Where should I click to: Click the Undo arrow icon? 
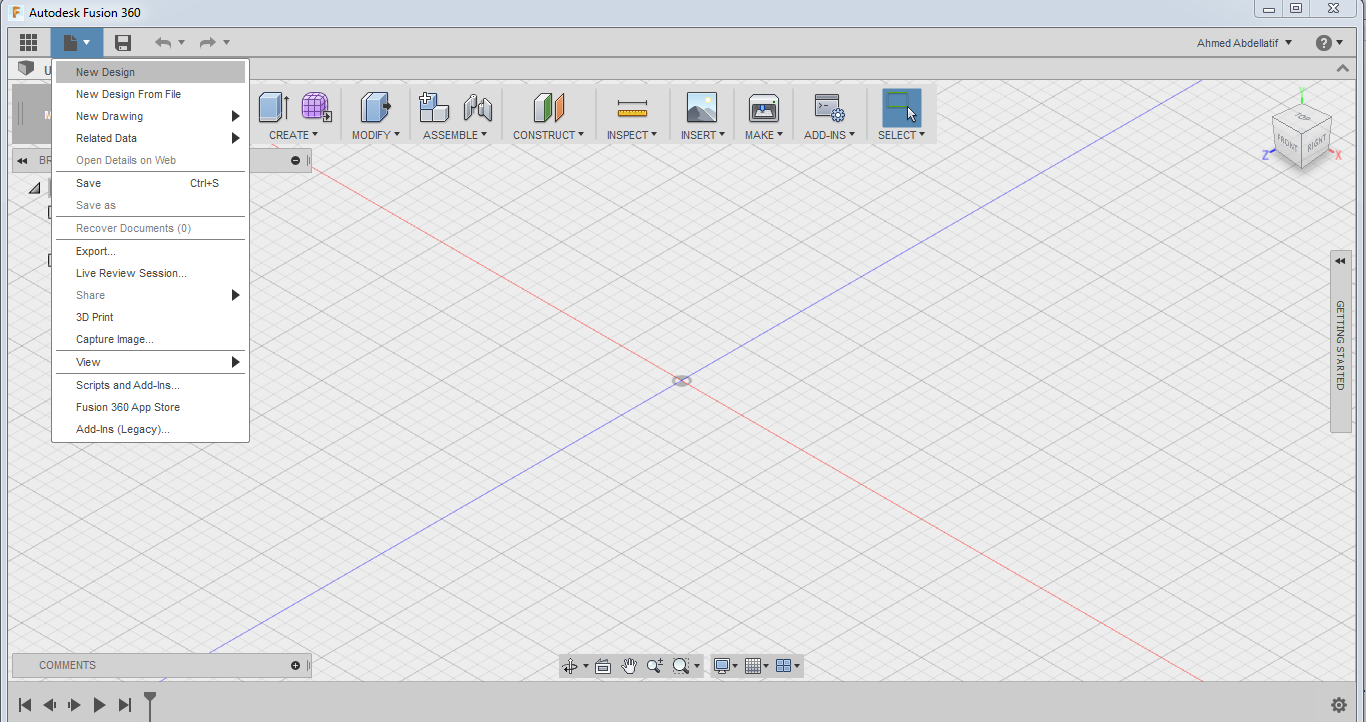tap(163, 43)
